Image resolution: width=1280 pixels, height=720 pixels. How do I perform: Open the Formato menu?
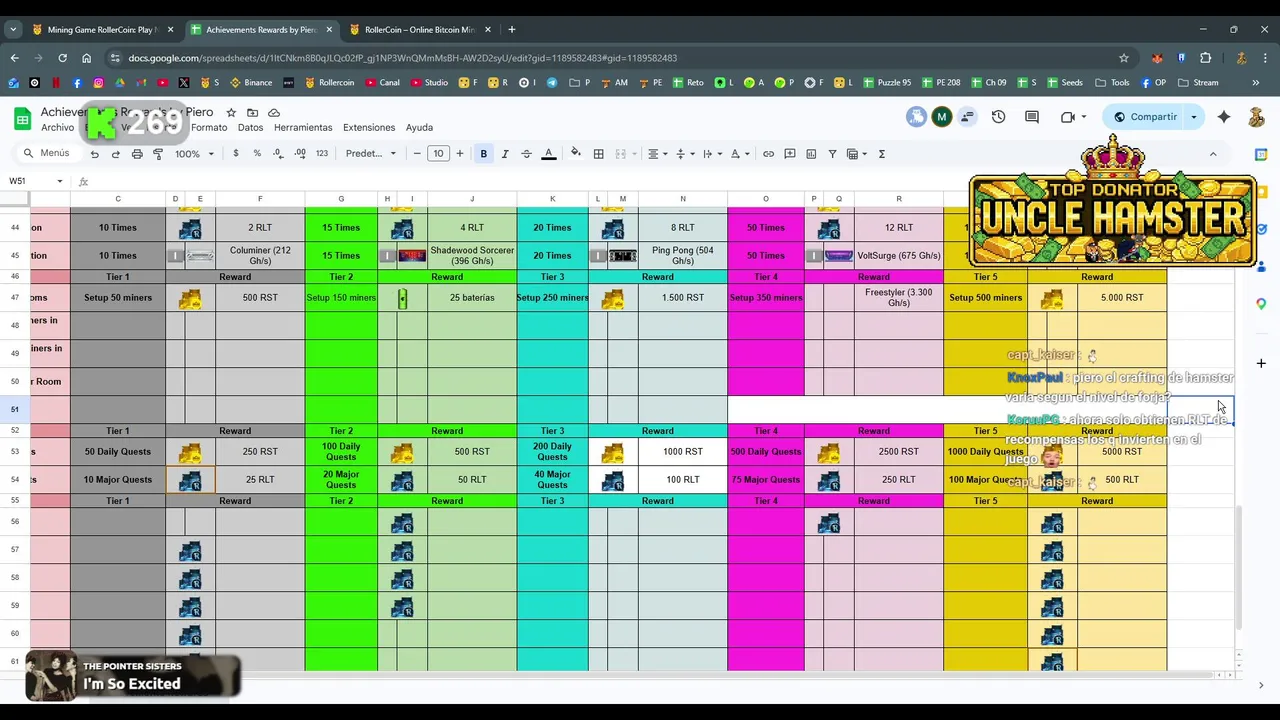pyautogui.click(x=209, y=128)
